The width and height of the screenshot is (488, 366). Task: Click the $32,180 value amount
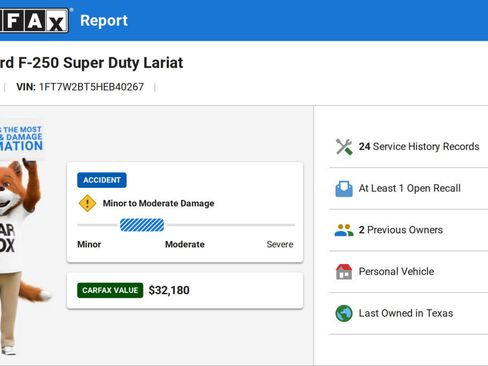pos(169,290)
